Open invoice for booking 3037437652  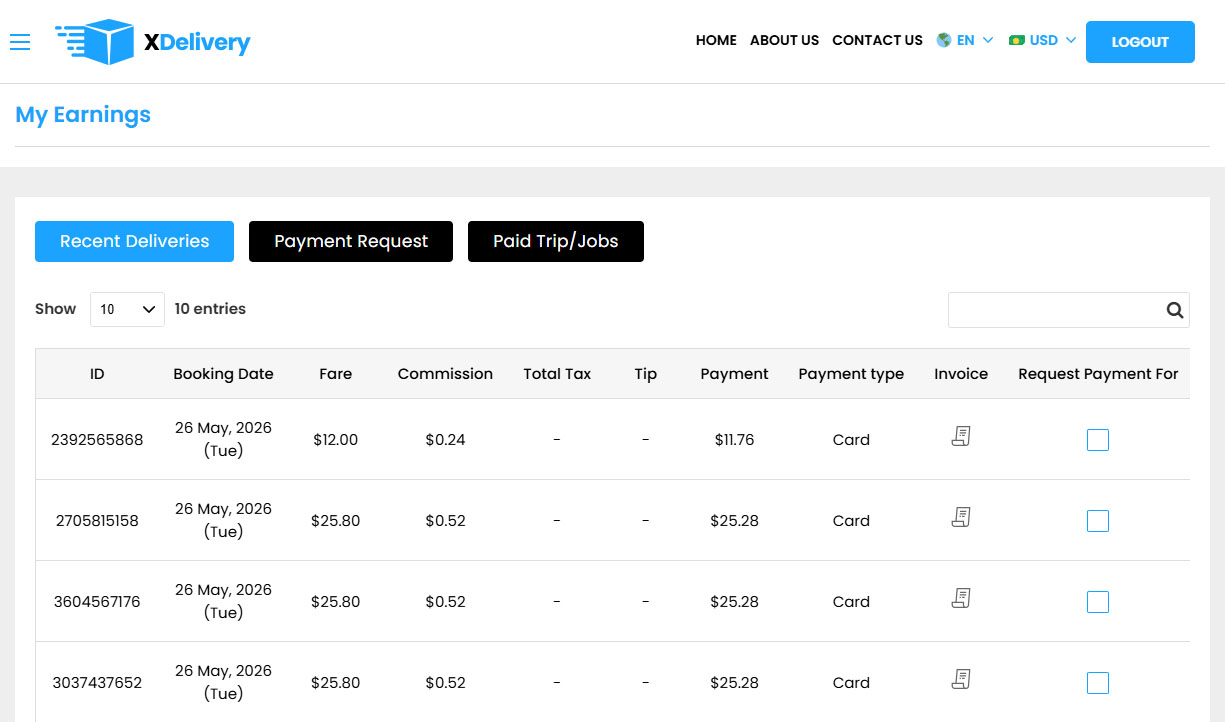(961, 679)
